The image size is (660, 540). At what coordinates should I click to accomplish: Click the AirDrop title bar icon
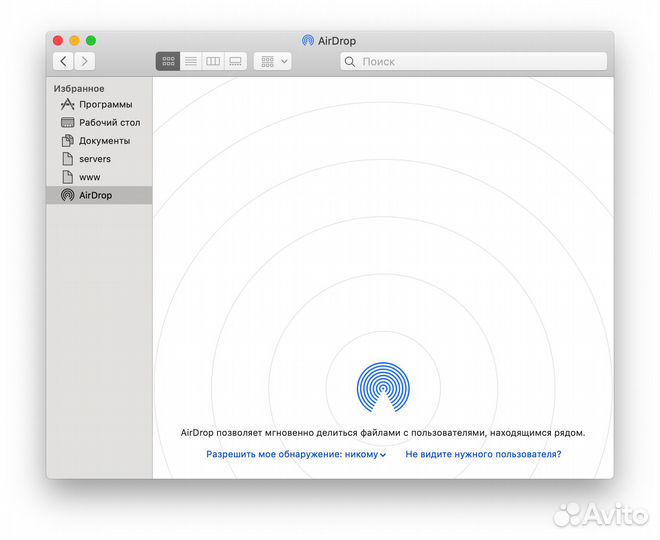(308, 41)
